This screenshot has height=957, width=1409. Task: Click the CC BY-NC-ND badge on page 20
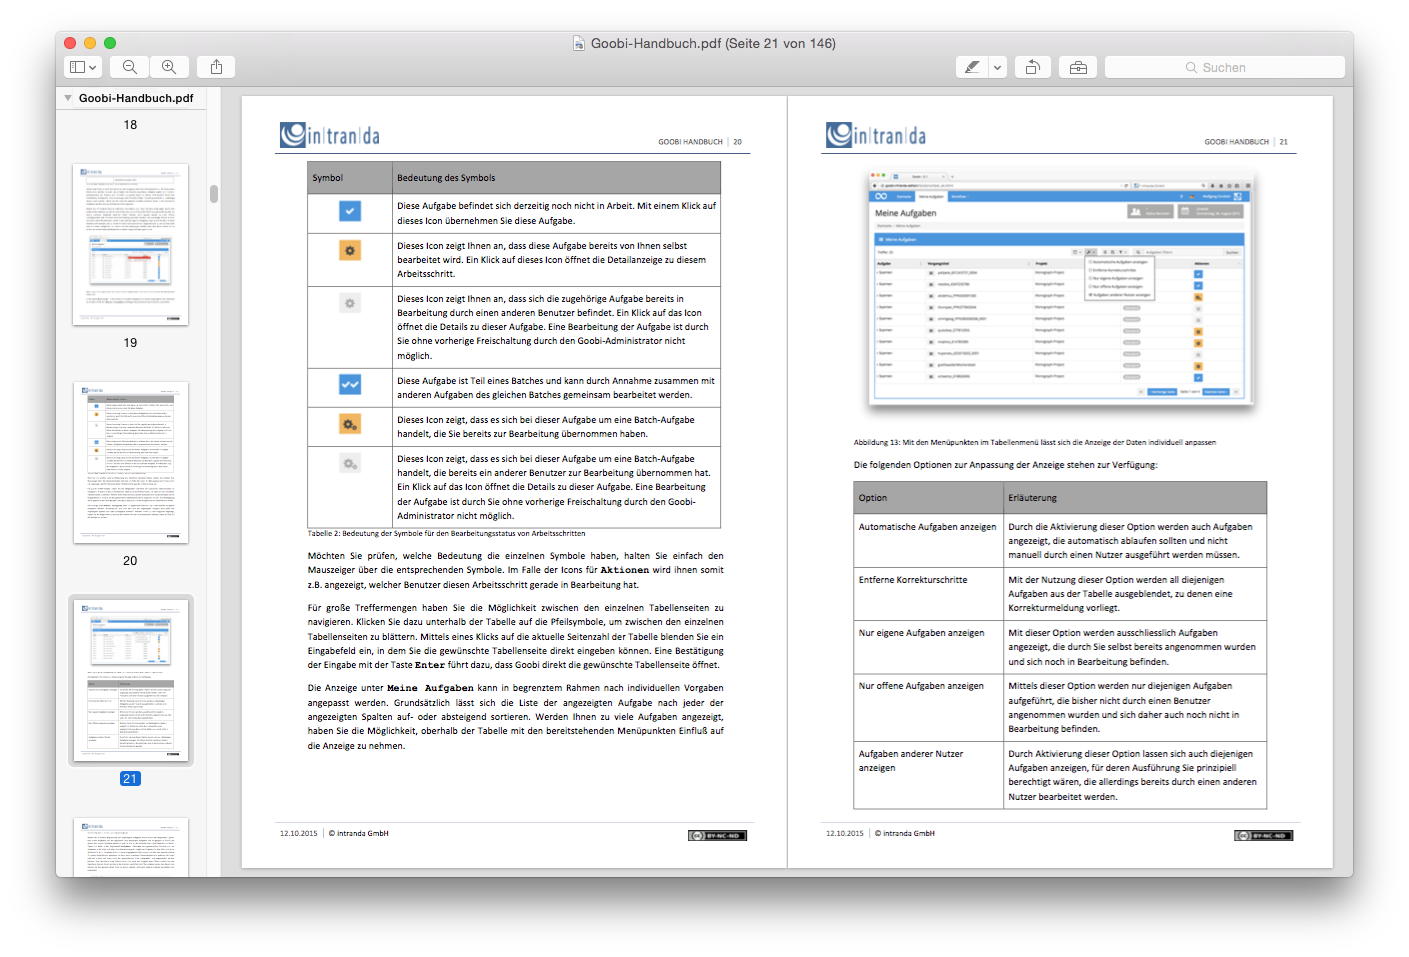tap(717, 835)
